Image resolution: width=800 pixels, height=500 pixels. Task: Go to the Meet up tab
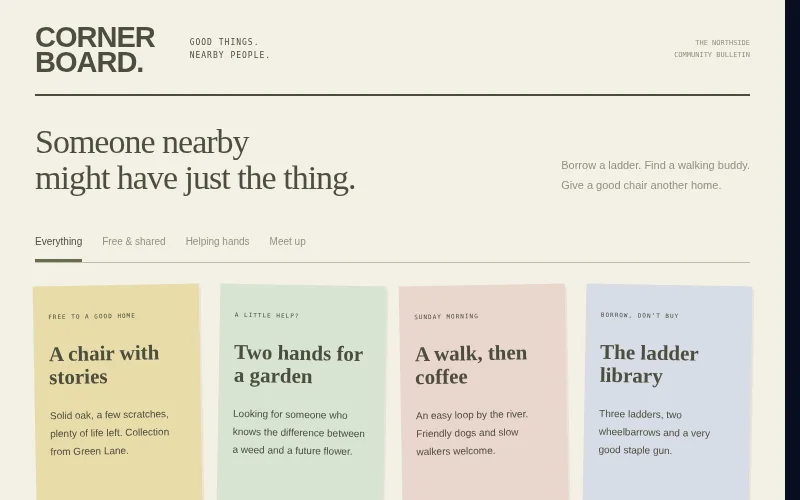coord(287,241)
